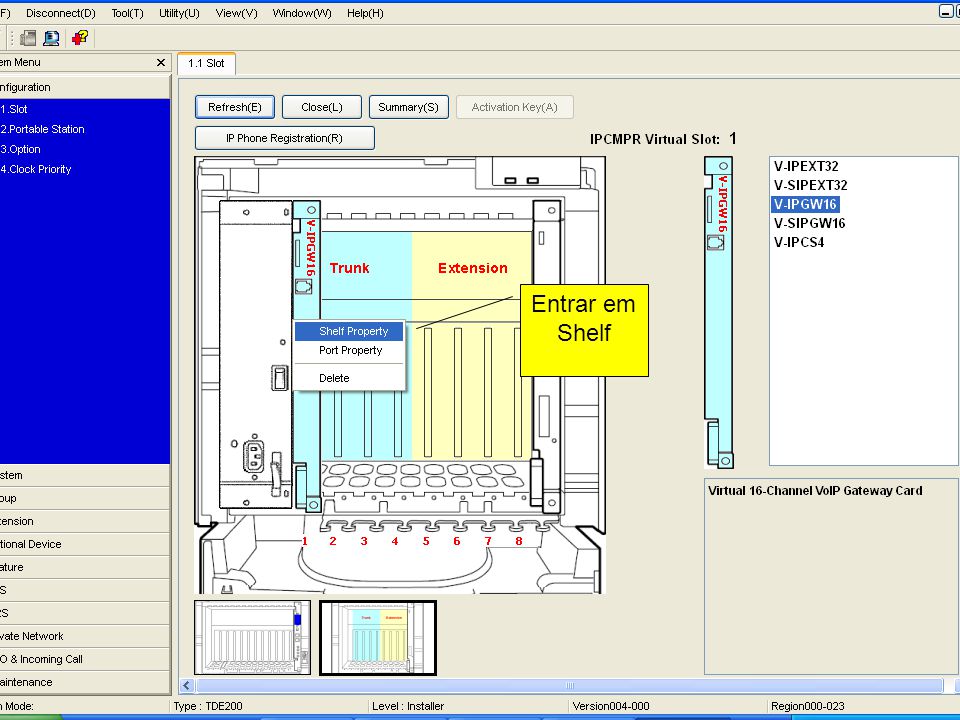
Task: Expand the Private Network section
Action: coord(84,636)
